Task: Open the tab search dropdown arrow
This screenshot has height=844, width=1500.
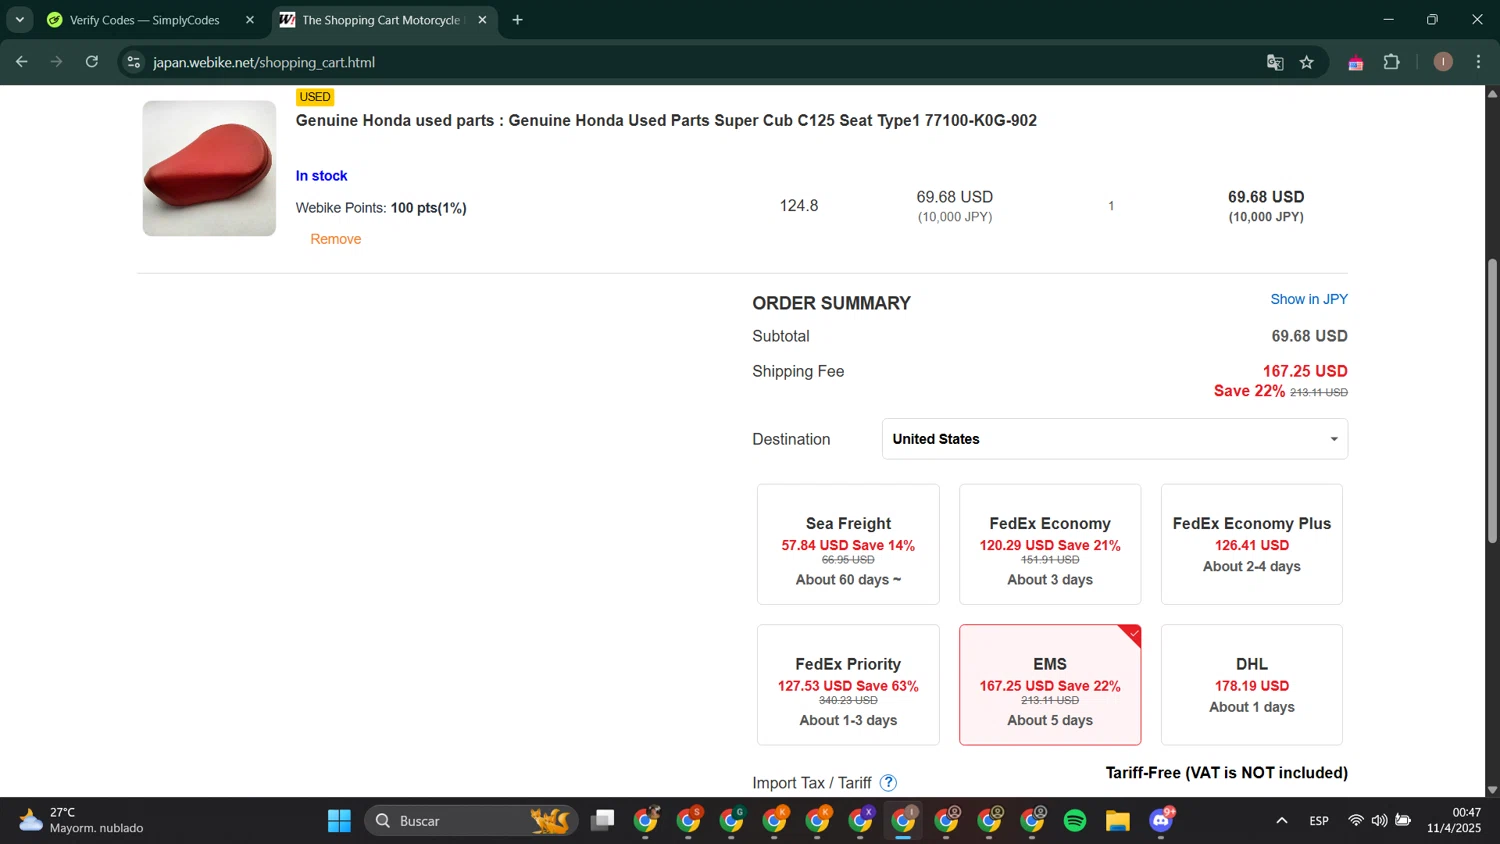Action: click(19, 20)
